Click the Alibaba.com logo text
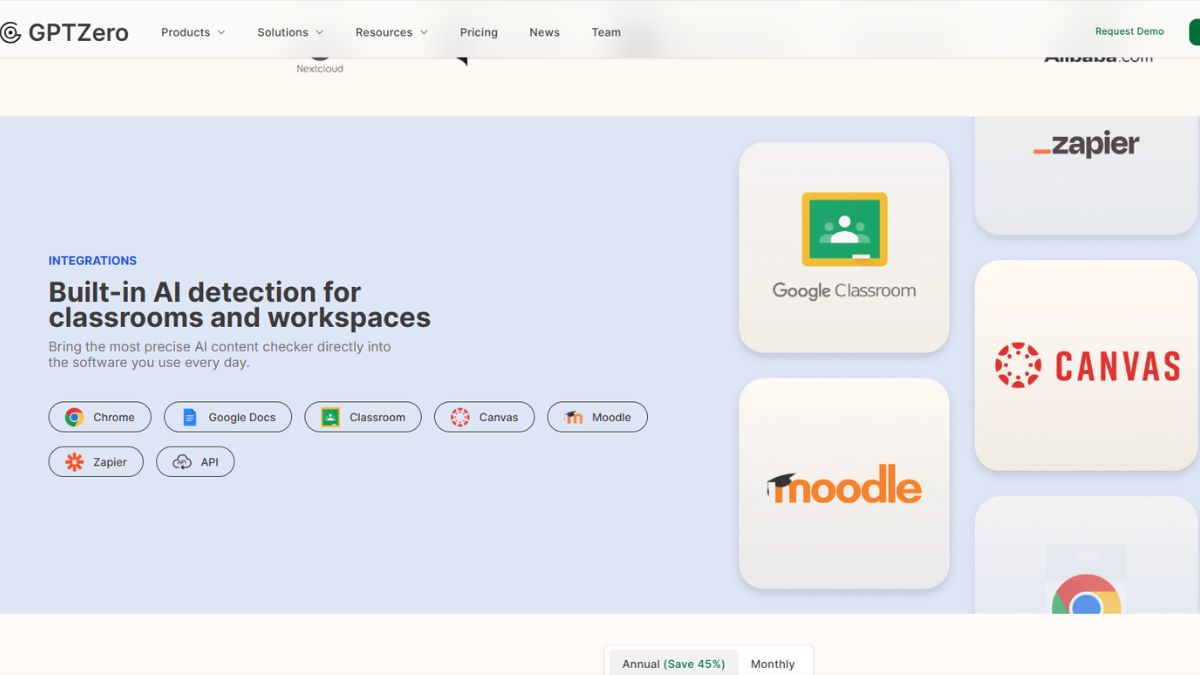This screenshot has width=1200, height=675. (1098, 58)
